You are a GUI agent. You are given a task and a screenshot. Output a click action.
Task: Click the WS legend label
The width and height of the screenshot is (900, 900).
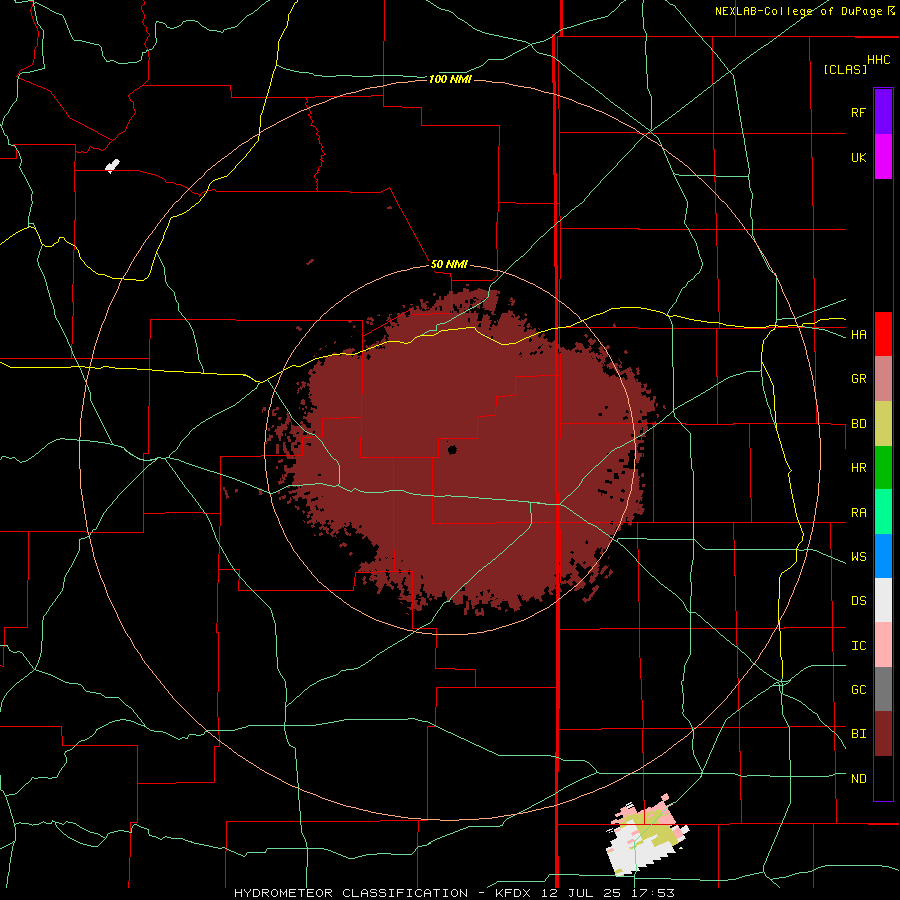[858, 557]
